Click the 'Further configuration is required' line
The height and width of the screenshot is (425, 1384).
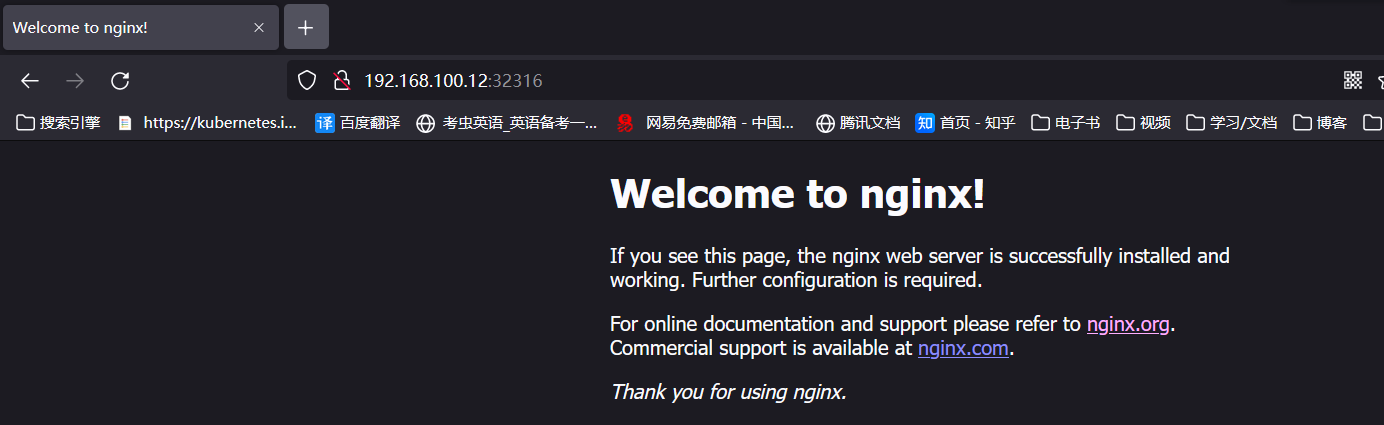[x=837, y=281]
